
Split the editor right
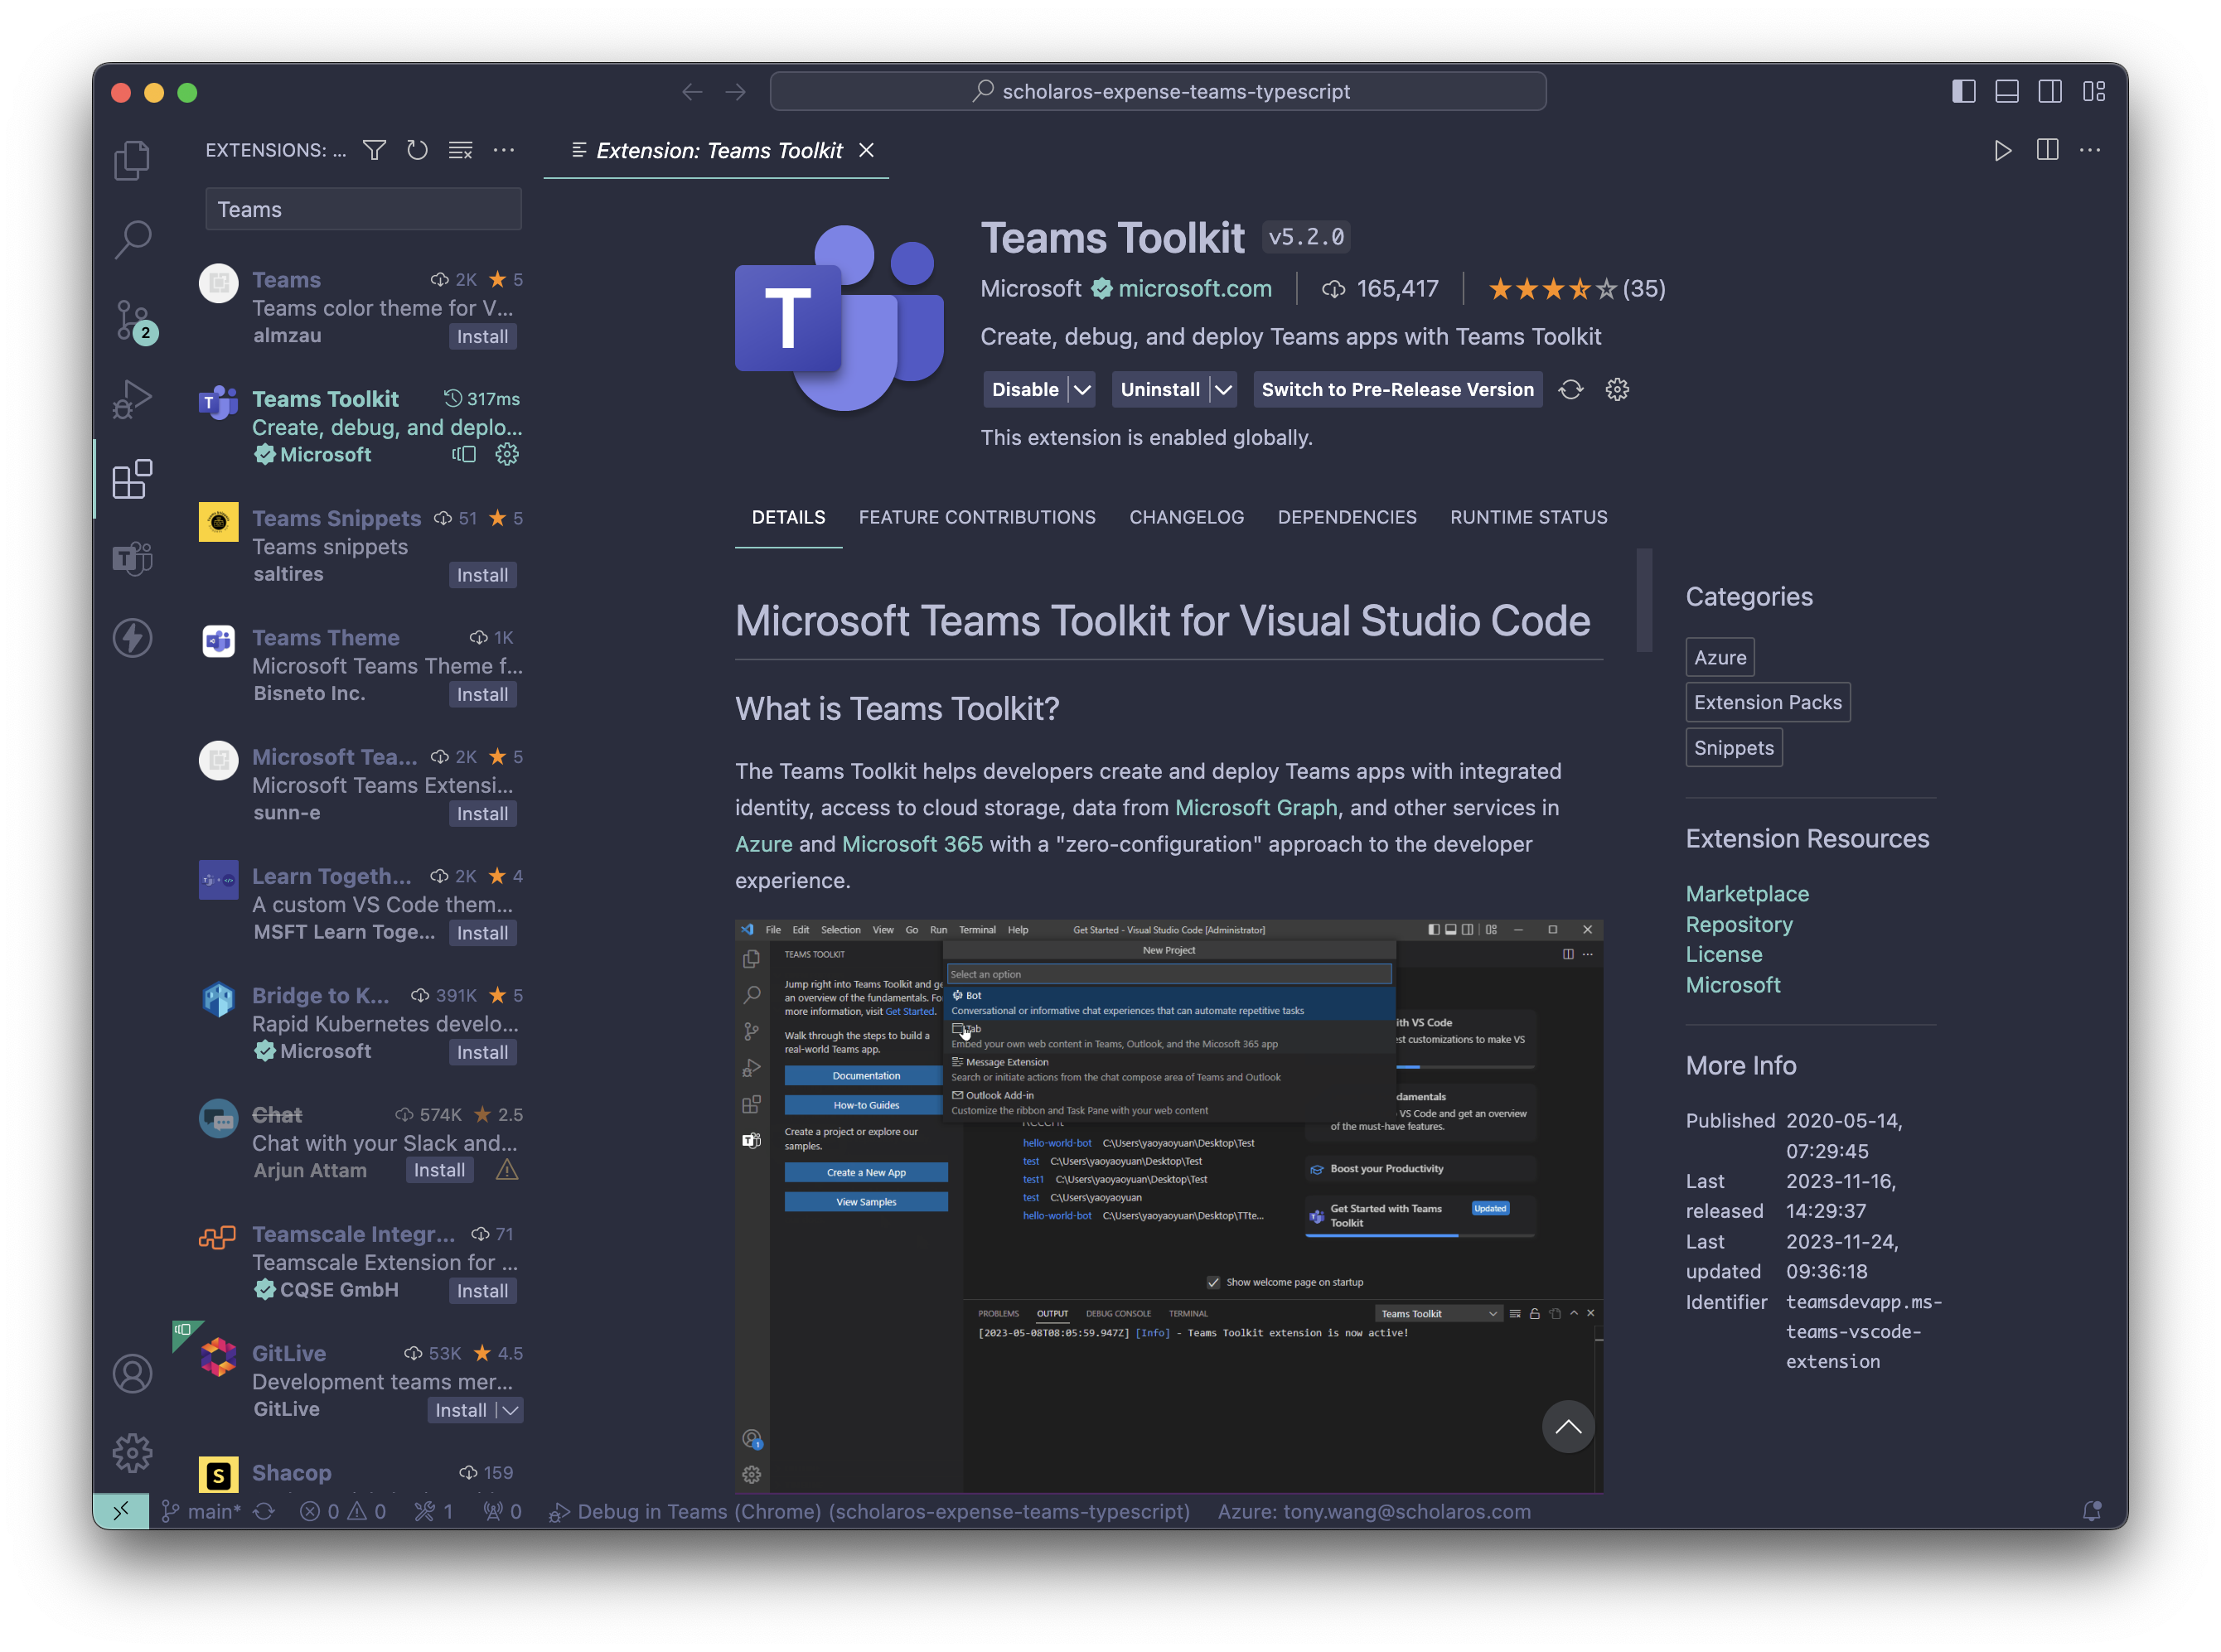coord(2047,150)
